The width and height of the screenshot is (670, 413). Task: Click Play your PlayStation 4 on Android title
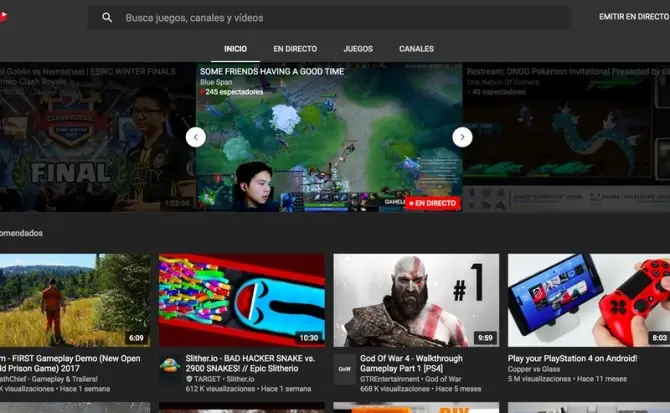click(x=573, y=358)
